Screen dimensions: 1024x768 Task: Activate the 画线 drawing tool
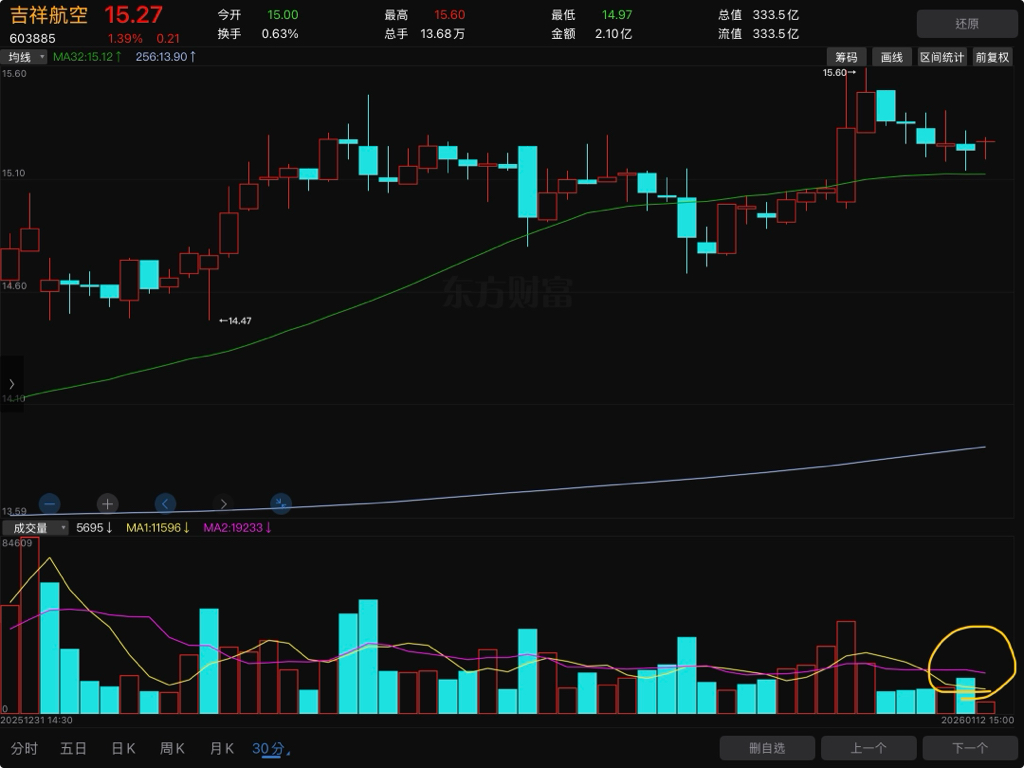click(891, 57)
